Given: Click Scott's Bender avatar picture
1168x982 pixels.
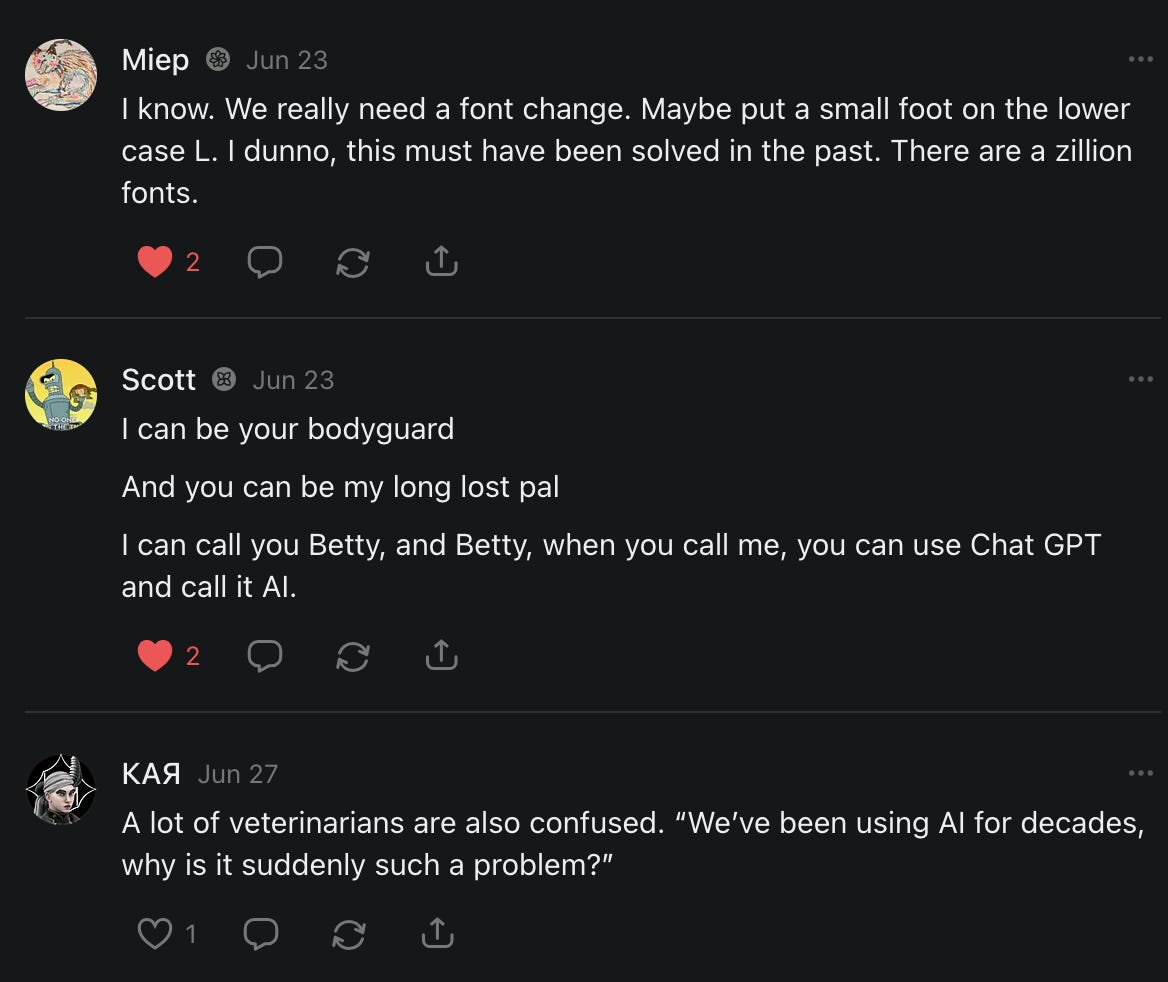Looking at the screenshot, I should [61, 395].
